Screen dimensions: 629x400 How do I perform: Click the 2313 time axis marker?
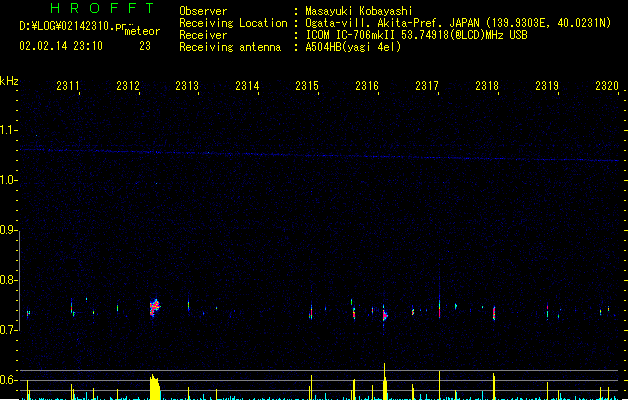tap(187, 86)
